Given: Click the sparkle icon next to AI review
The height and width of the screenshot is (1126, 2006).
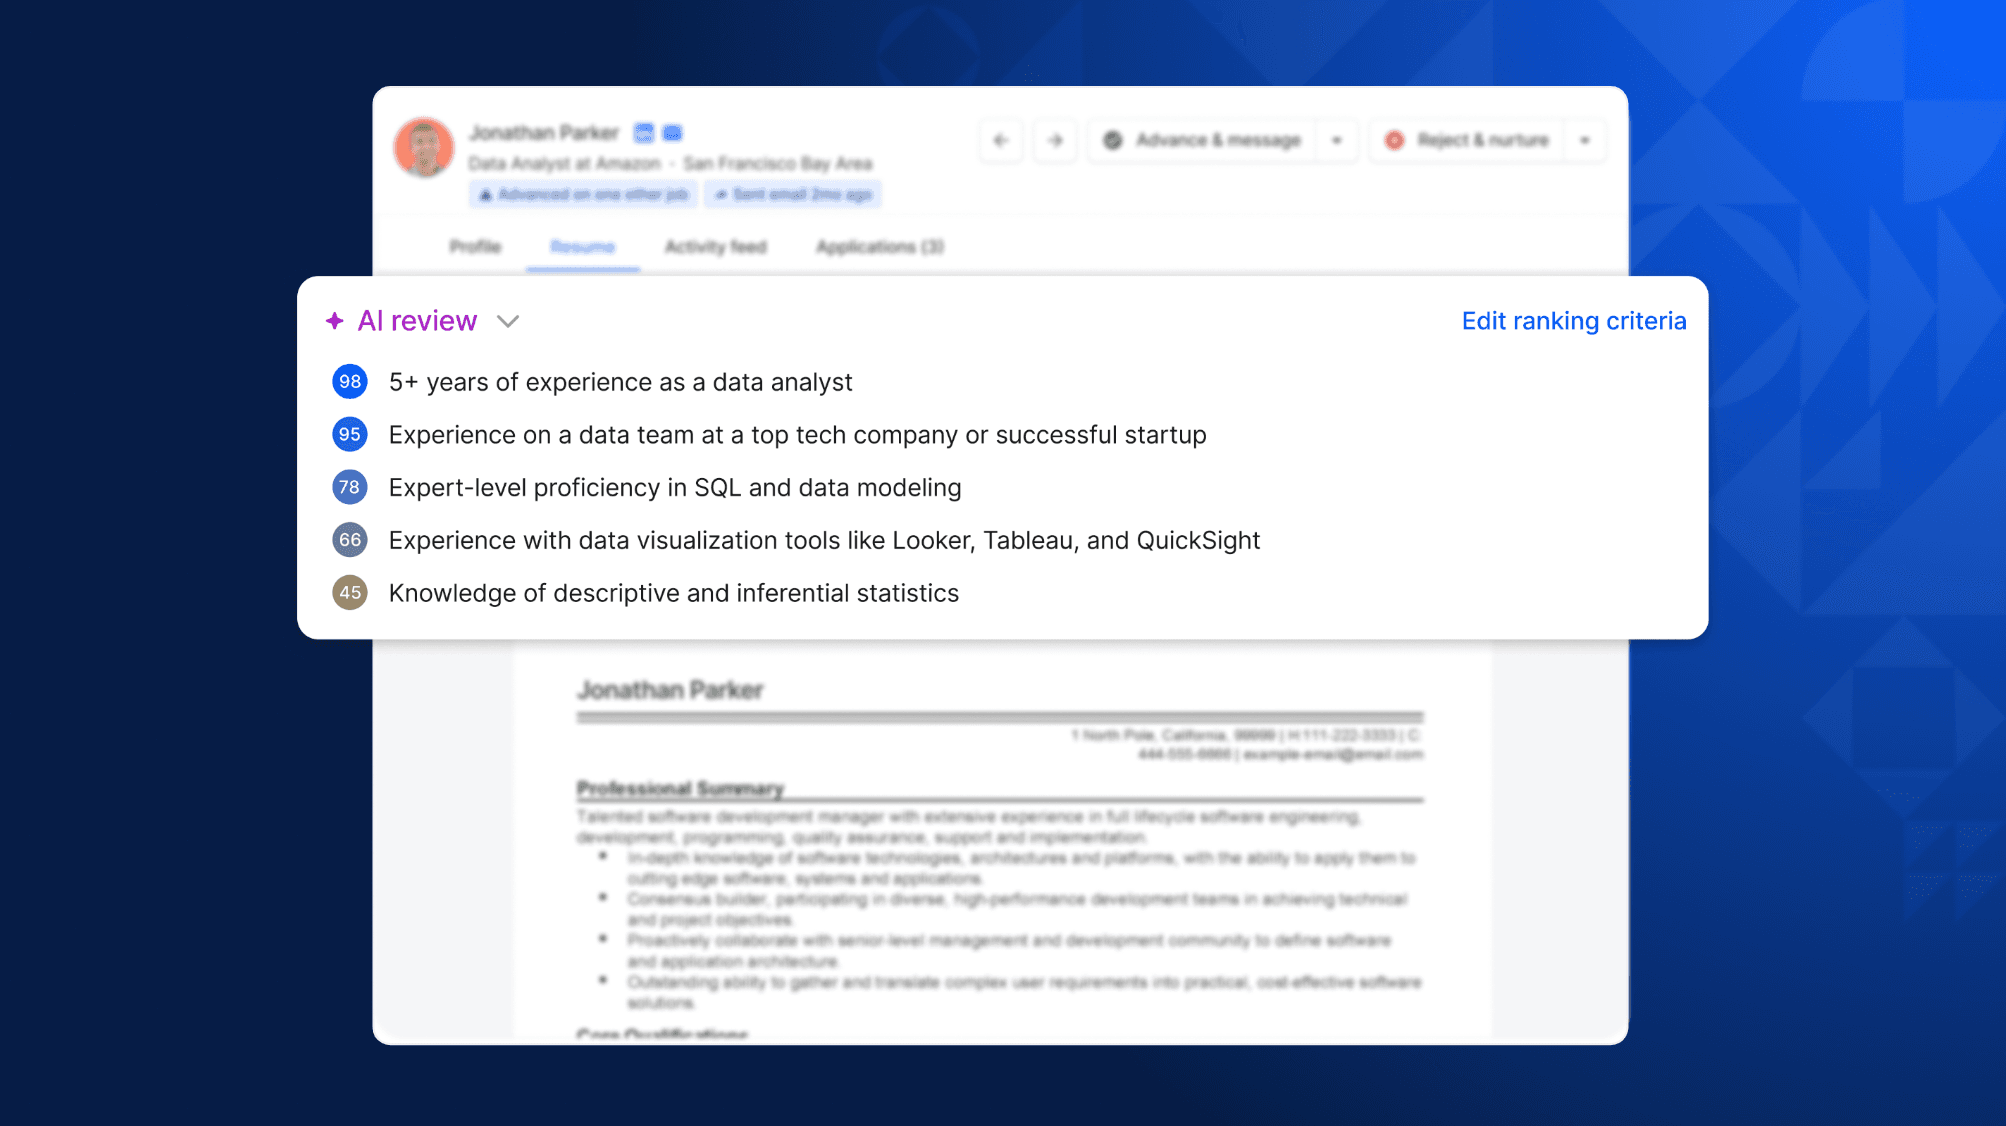Looking at the screenshot, I should coord(336,320).
